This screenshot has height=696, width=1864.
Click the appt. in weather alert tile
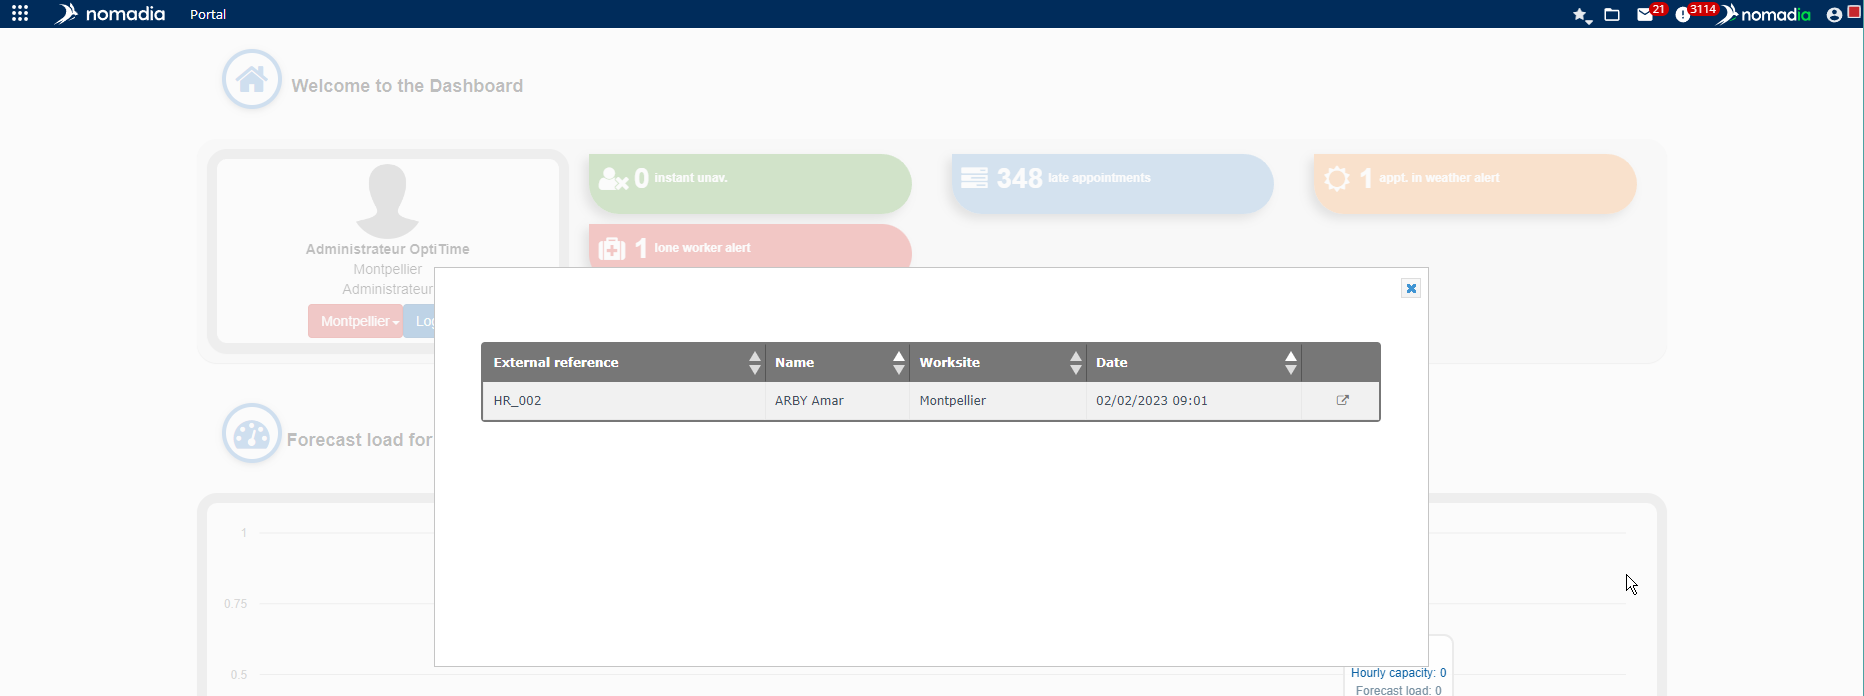[1474, 182]
